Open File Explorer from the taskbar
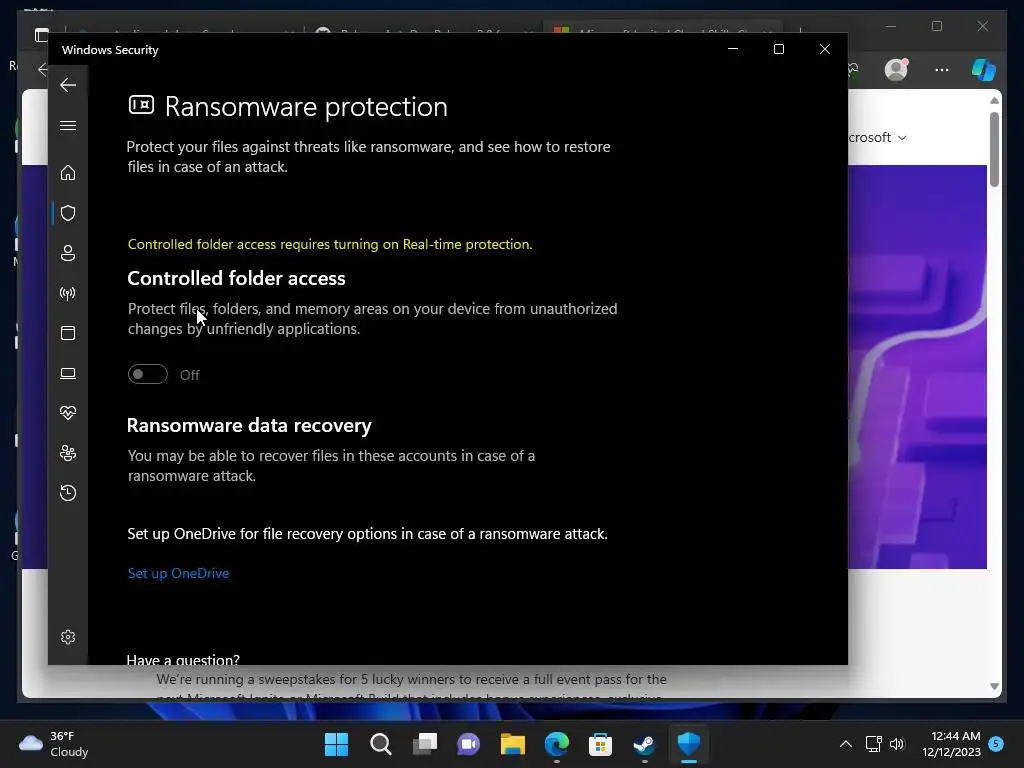Viewport: 1024px width, 768px height. click(x=513, y=744)
